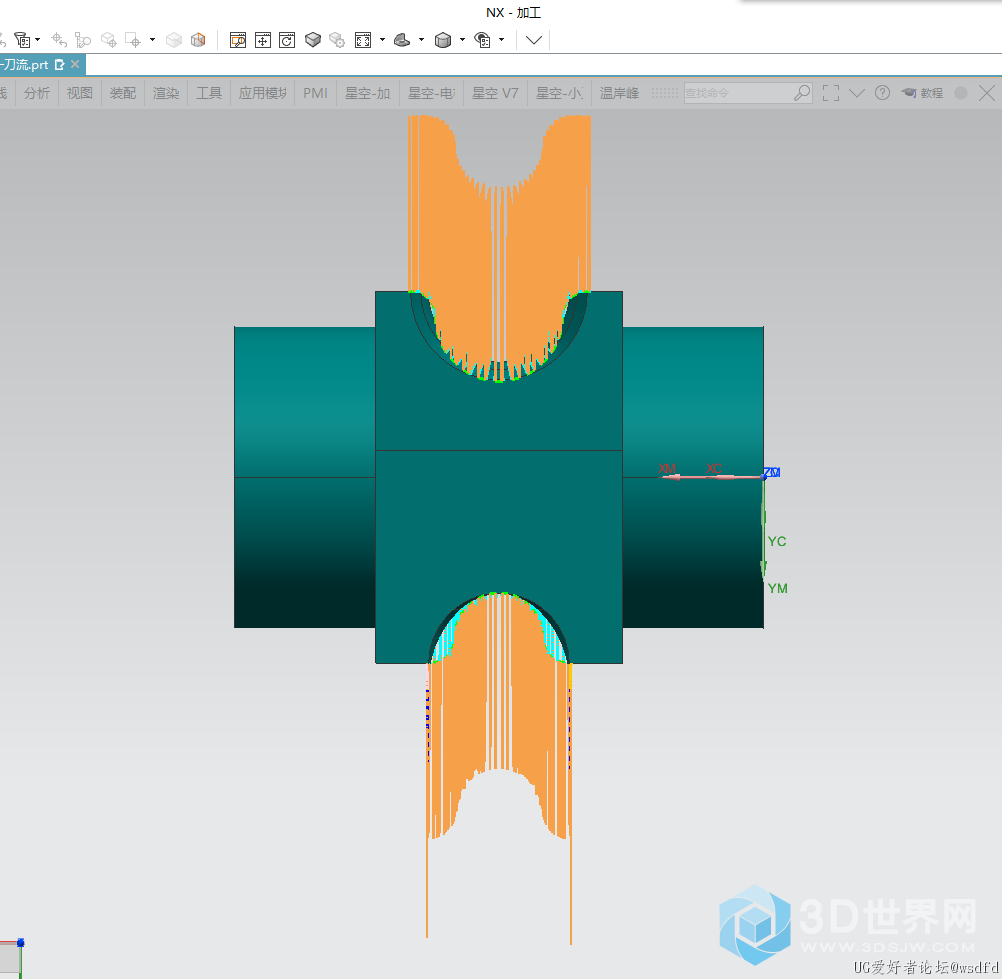Click the orange highlighted-face cube icon

click(x=198, y=40)
